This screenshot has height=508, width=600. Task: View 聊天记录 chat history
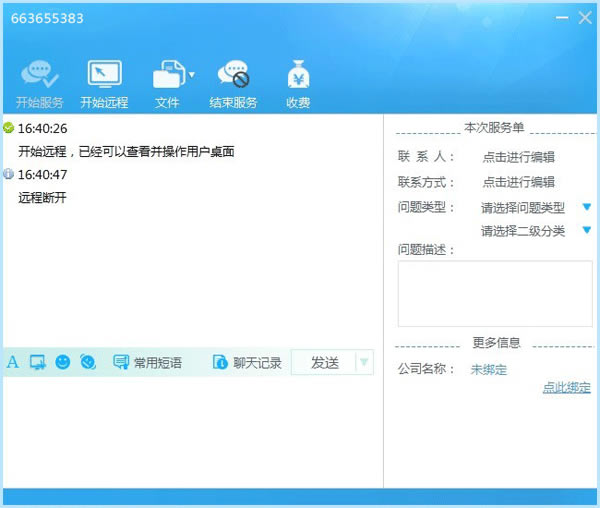(x=247, y=363)
